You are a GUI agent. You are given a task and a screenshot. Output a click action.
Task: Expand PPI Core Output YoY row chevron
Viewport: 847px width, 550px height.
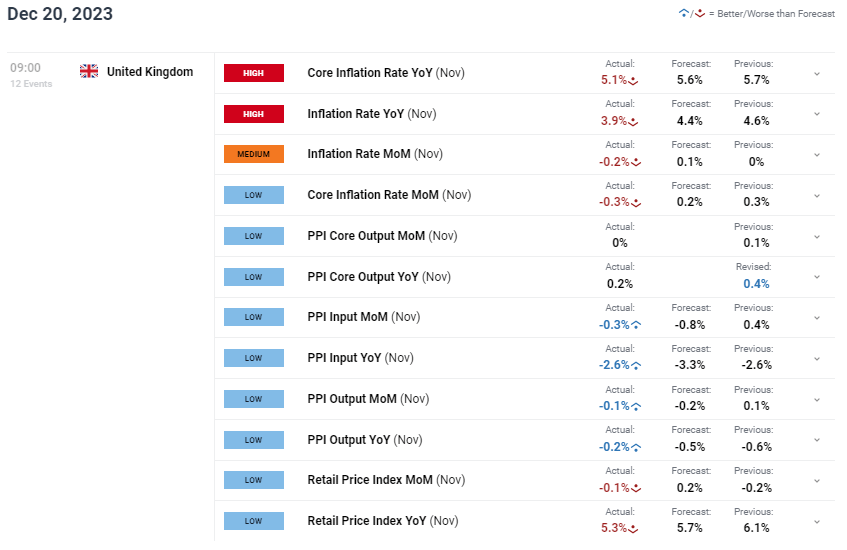(x=817, y=277)
